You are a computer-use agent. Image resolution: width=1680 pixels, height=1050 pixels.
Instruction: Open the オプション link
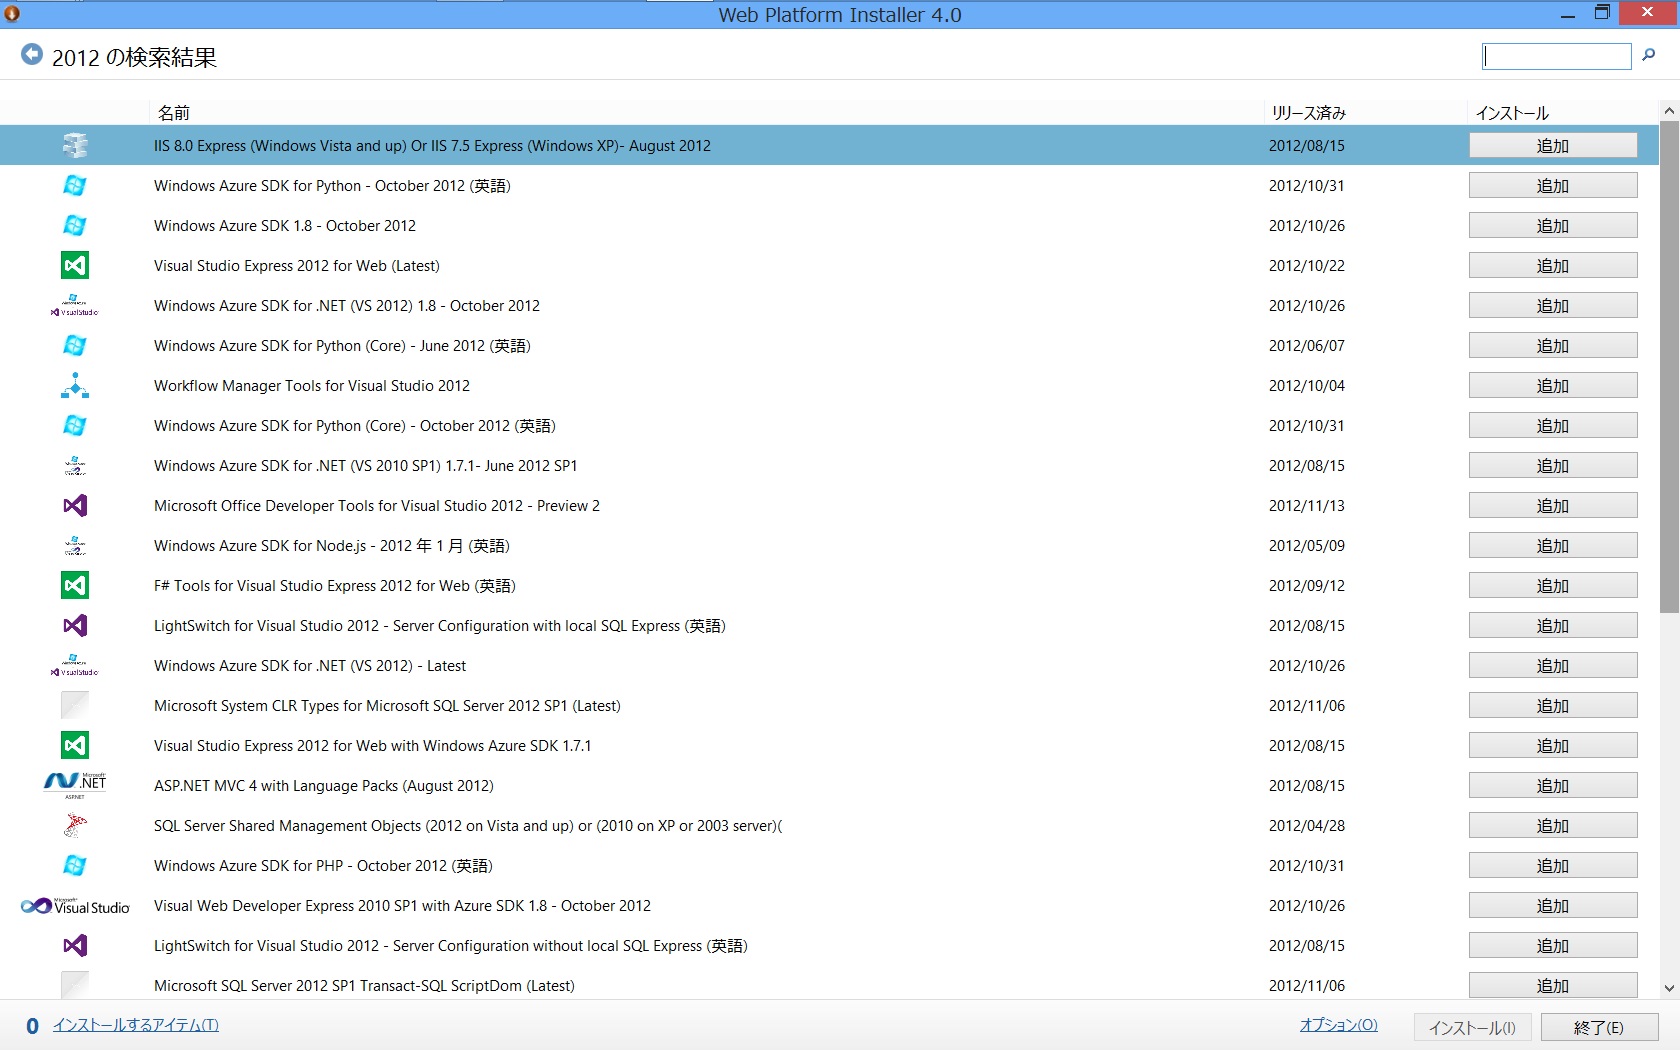(x=1339, y=1025)
